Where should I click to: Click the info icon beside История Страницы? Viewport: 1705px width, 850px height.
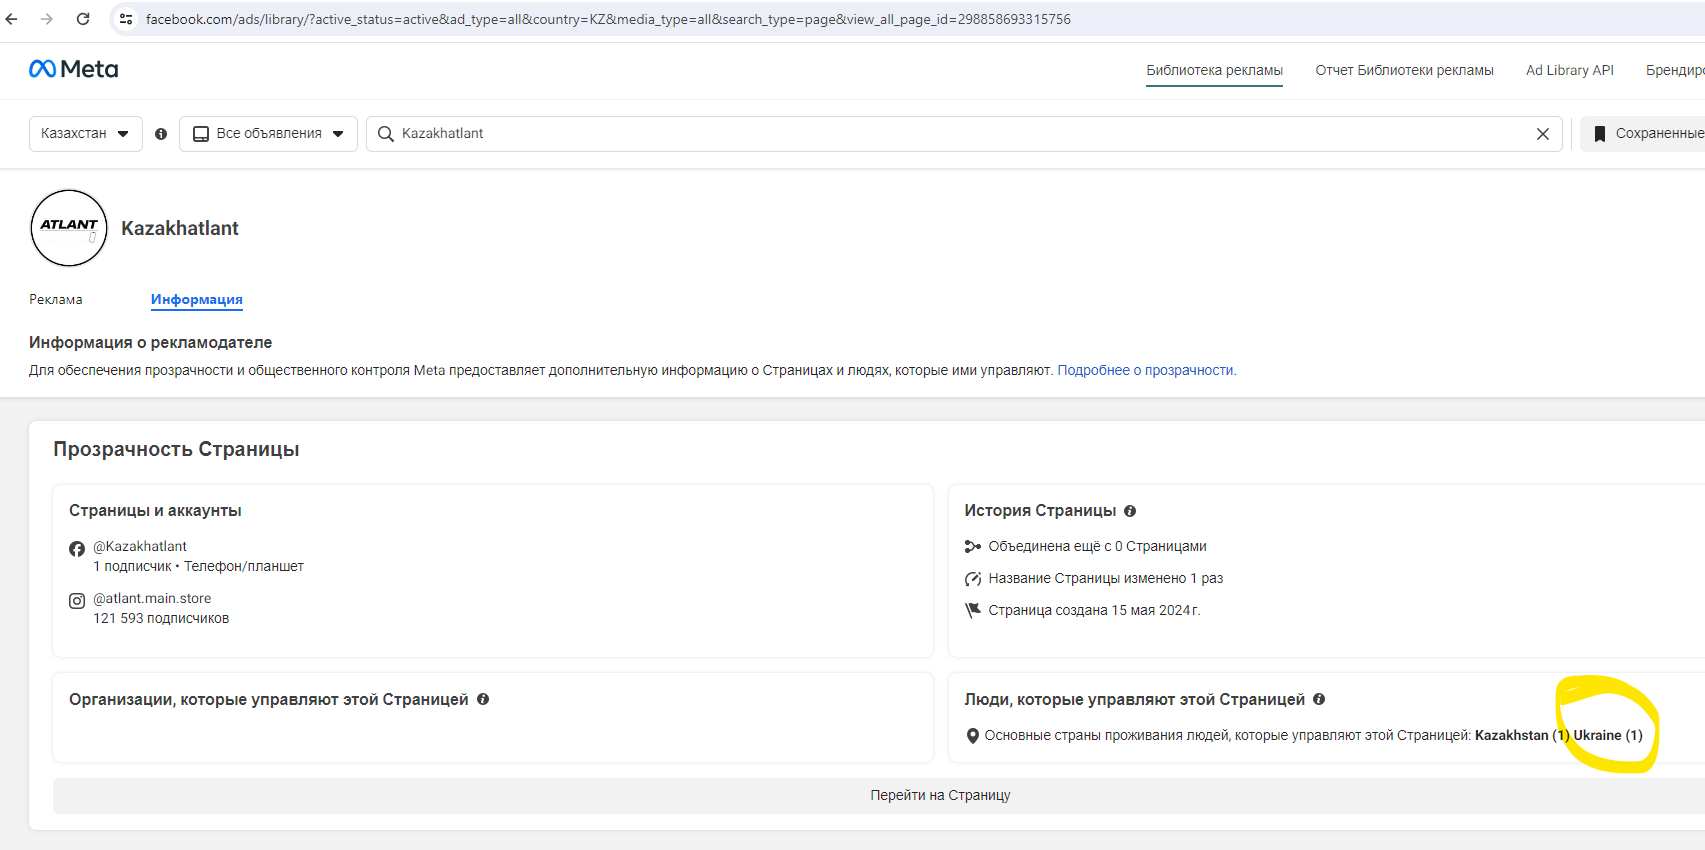coord(1130,511)
